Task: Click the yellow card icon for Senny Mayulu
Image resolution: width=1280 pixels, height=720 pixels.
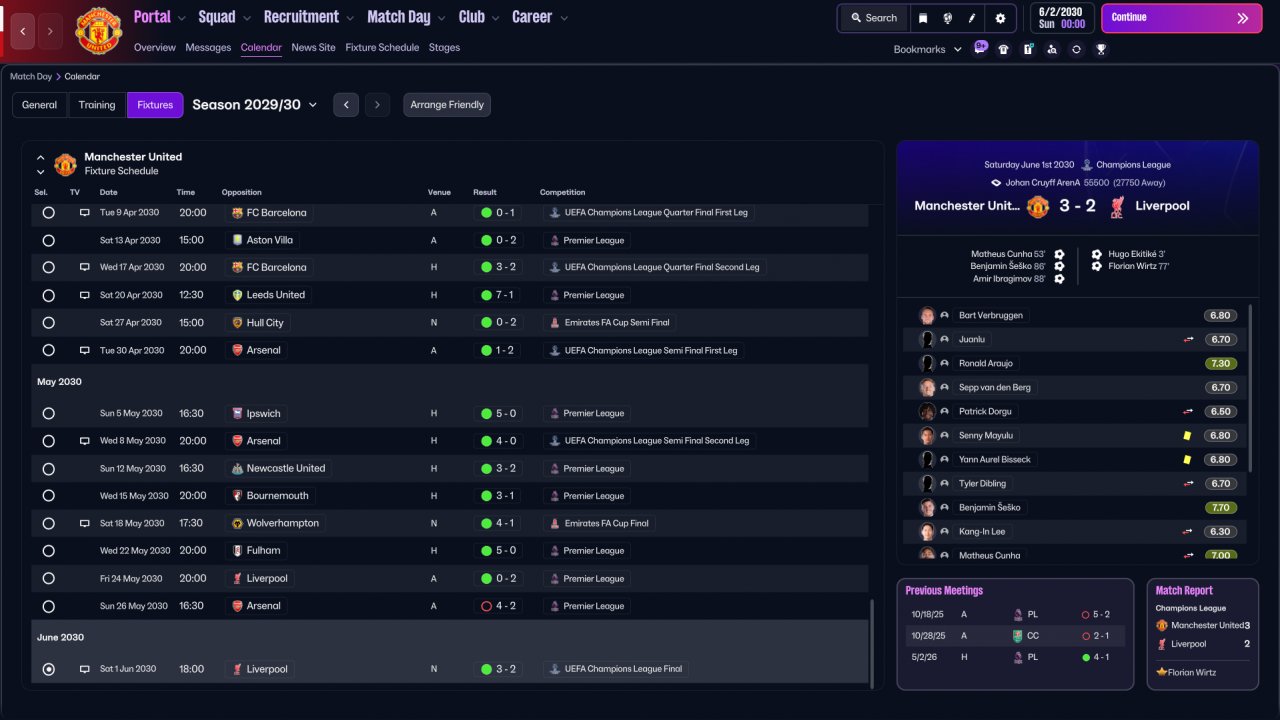Action: 1187,435
